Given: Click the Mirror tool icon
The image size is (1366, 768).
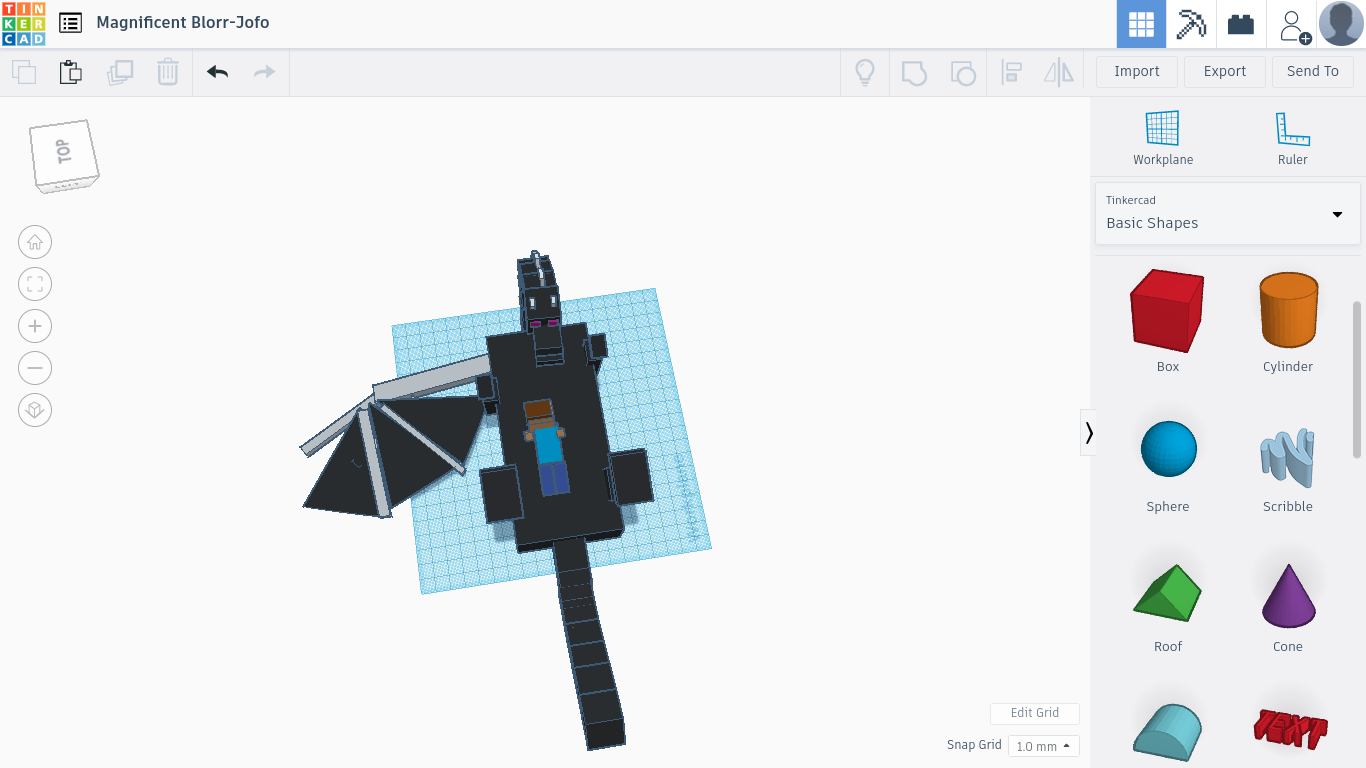Looking at the screenshot, I should pos(1058,72).
